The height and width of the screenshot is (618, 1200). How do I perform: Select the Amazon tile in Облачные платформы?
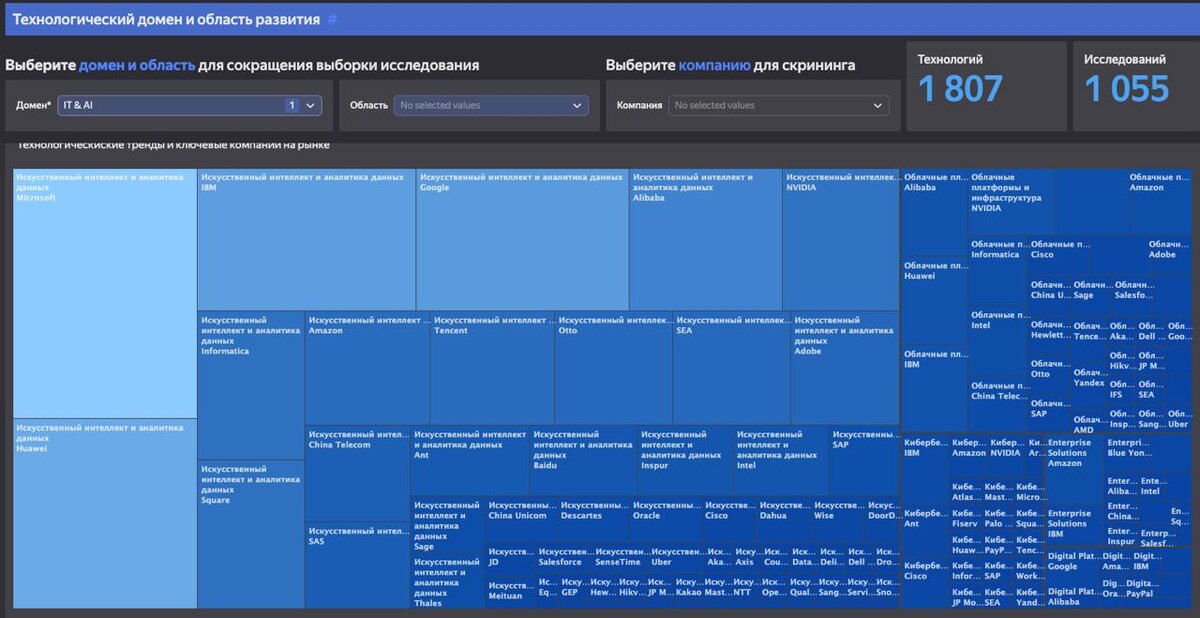pos(1159,201)
